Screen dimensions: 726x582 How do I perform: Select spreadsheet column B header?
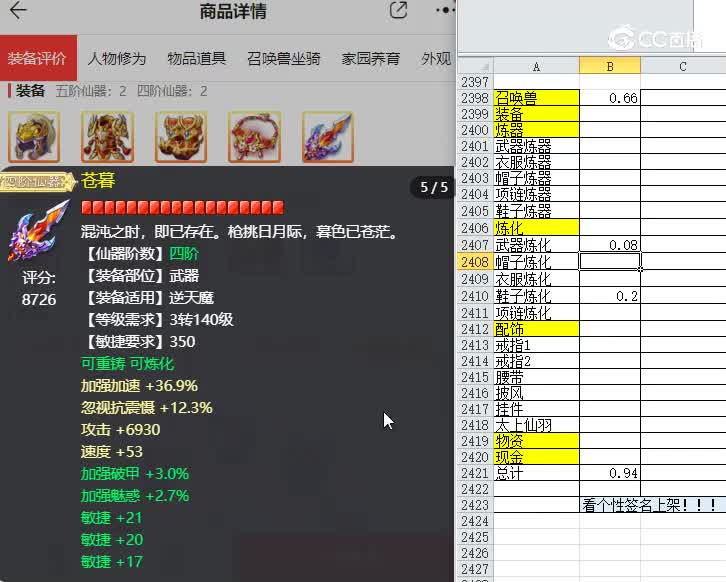[x=610, y=67]
